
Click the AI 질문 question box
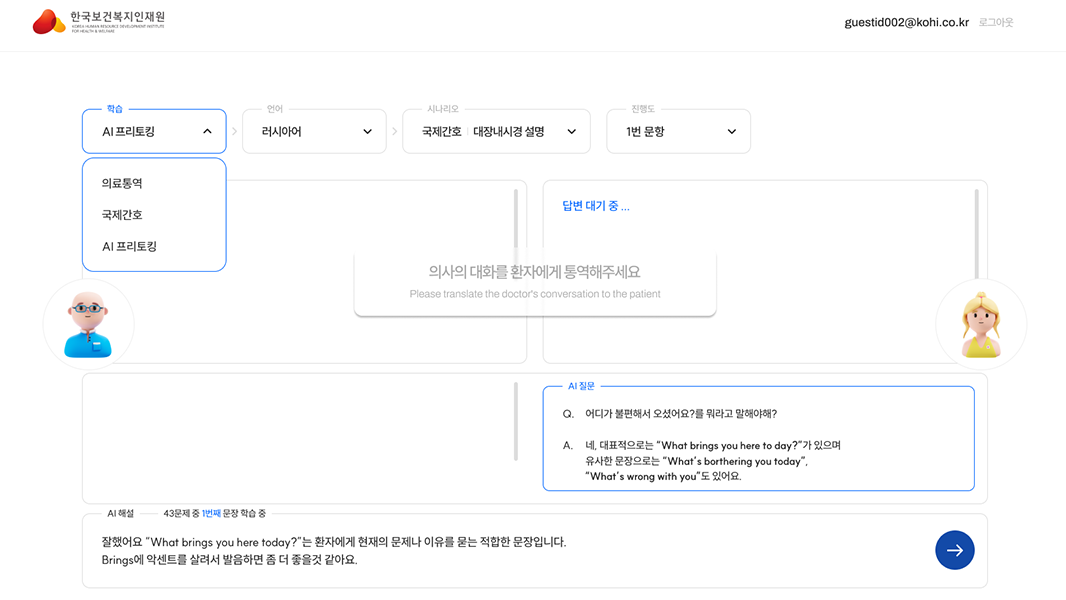click(758, 440)
